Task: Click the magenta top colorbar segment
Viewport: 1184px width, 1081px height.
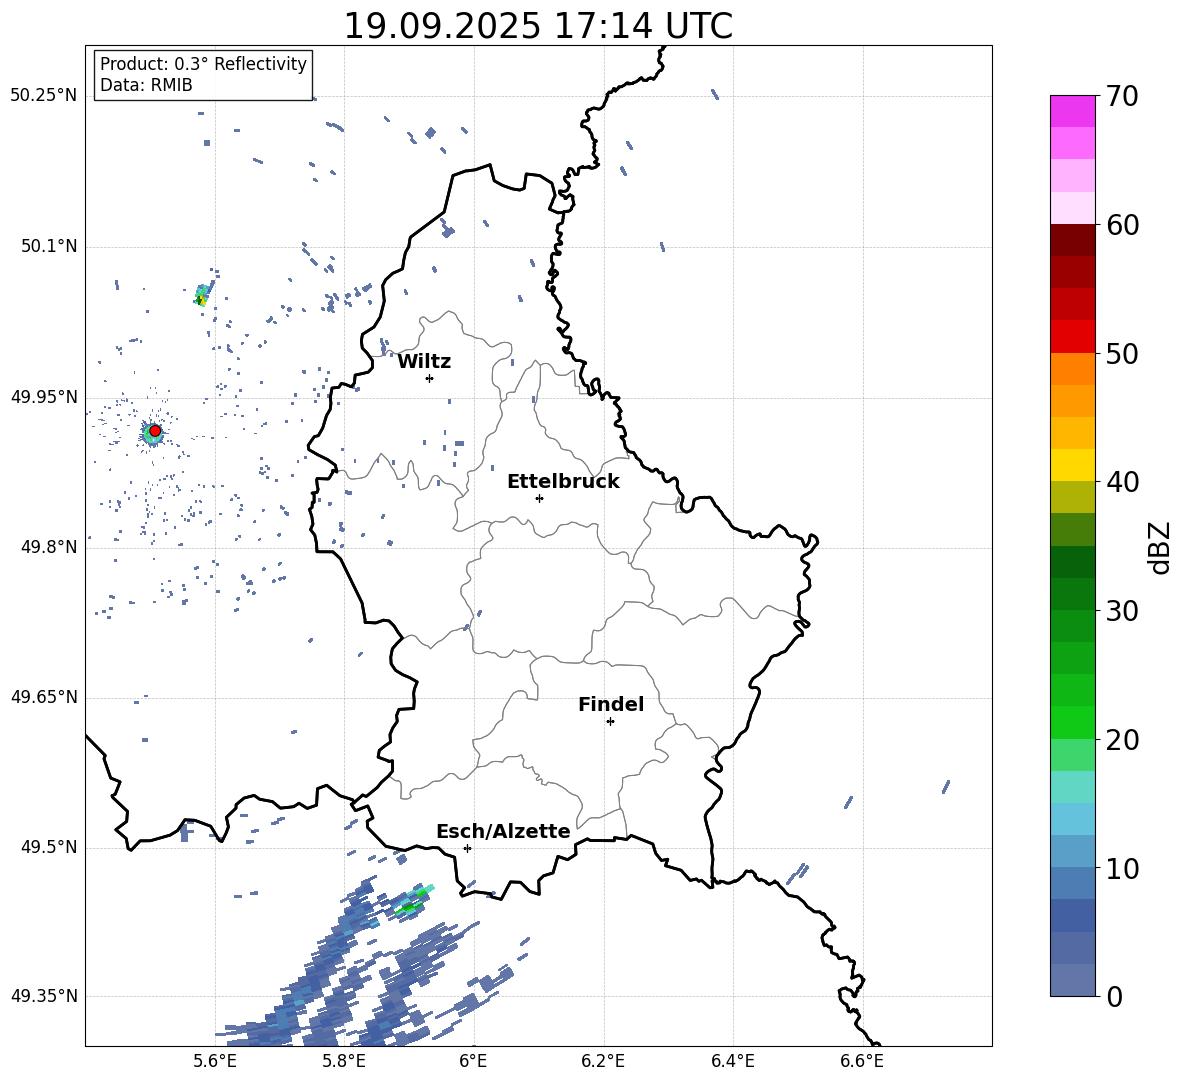Action: tap(1072, 111)
